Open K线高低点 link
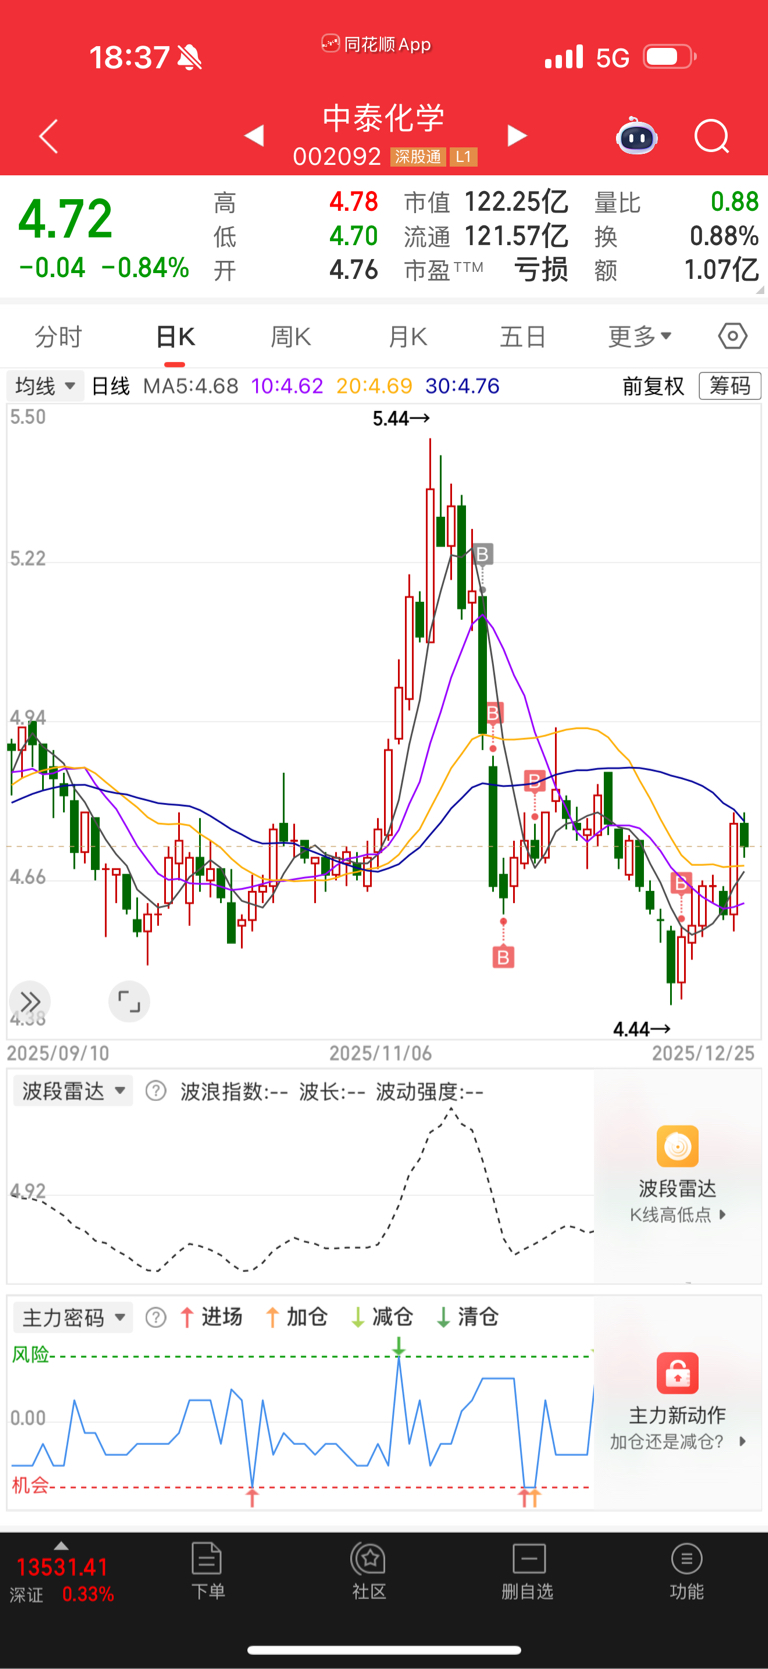The height and width of the screenshot is (1669, 768). (677, 1215)
